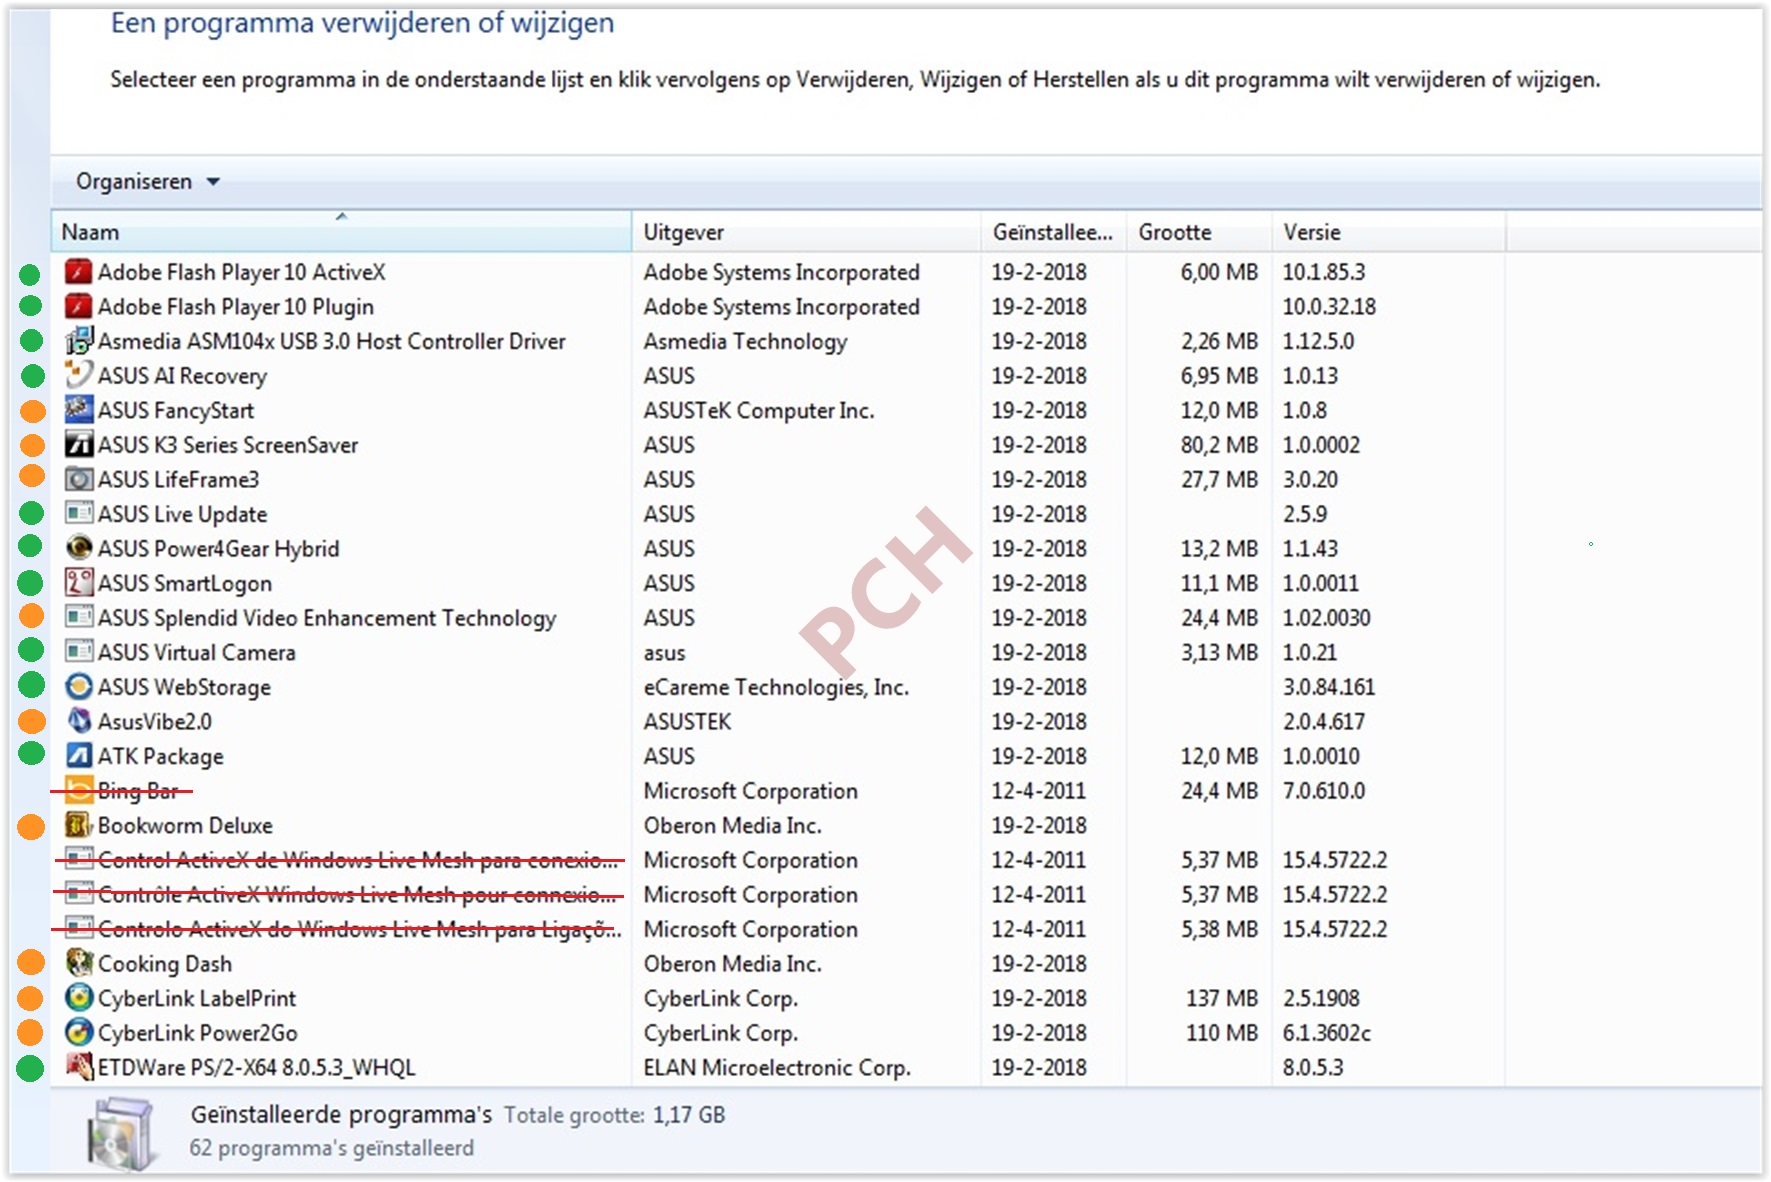Select ETDWare PS/2-X64 8.0.5.3_WHQL entry
The width and height of the screenshot is (1771, 1182).
(256, 1067)
